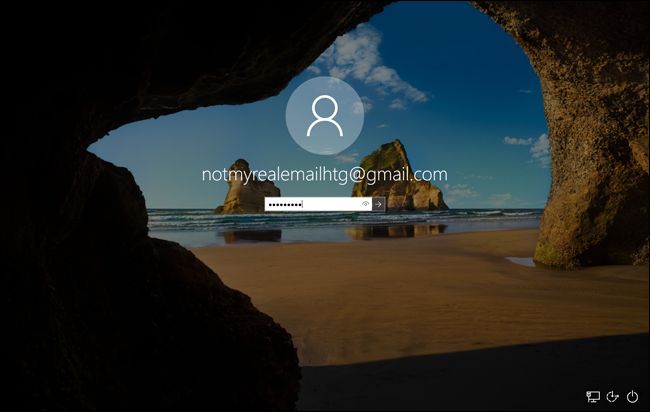Click the power options icon
The height and width of the screenshot is (412, 650).
click(x=632, y=397)
